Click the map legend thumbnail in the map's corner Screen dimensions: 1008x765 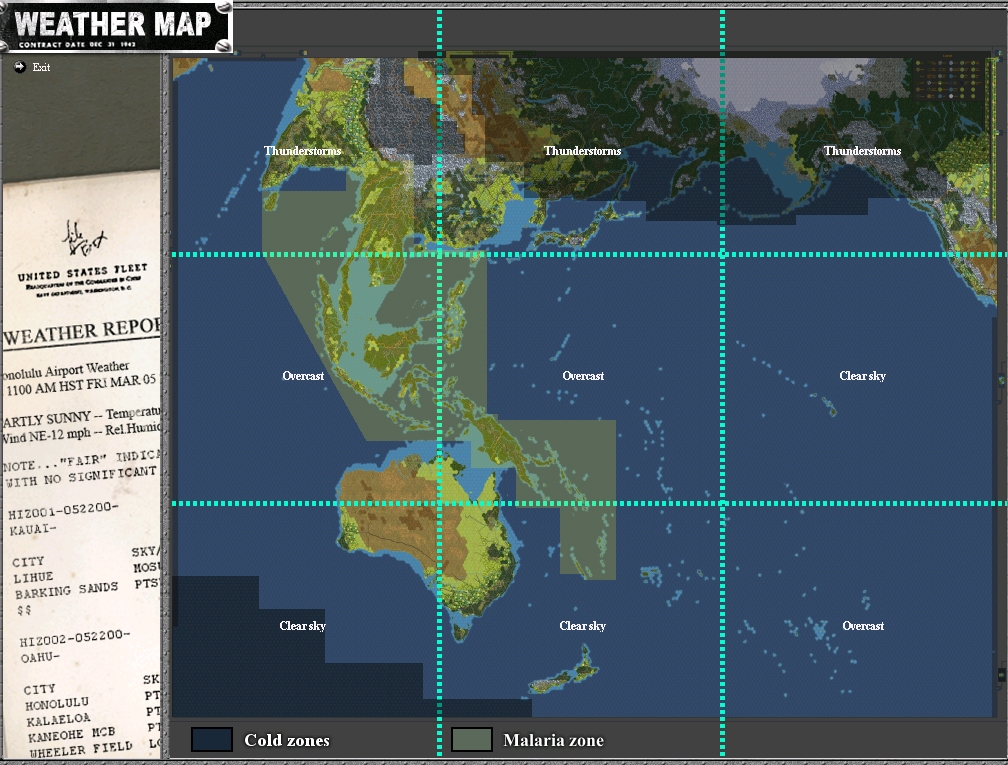click(x=948, y=79)
